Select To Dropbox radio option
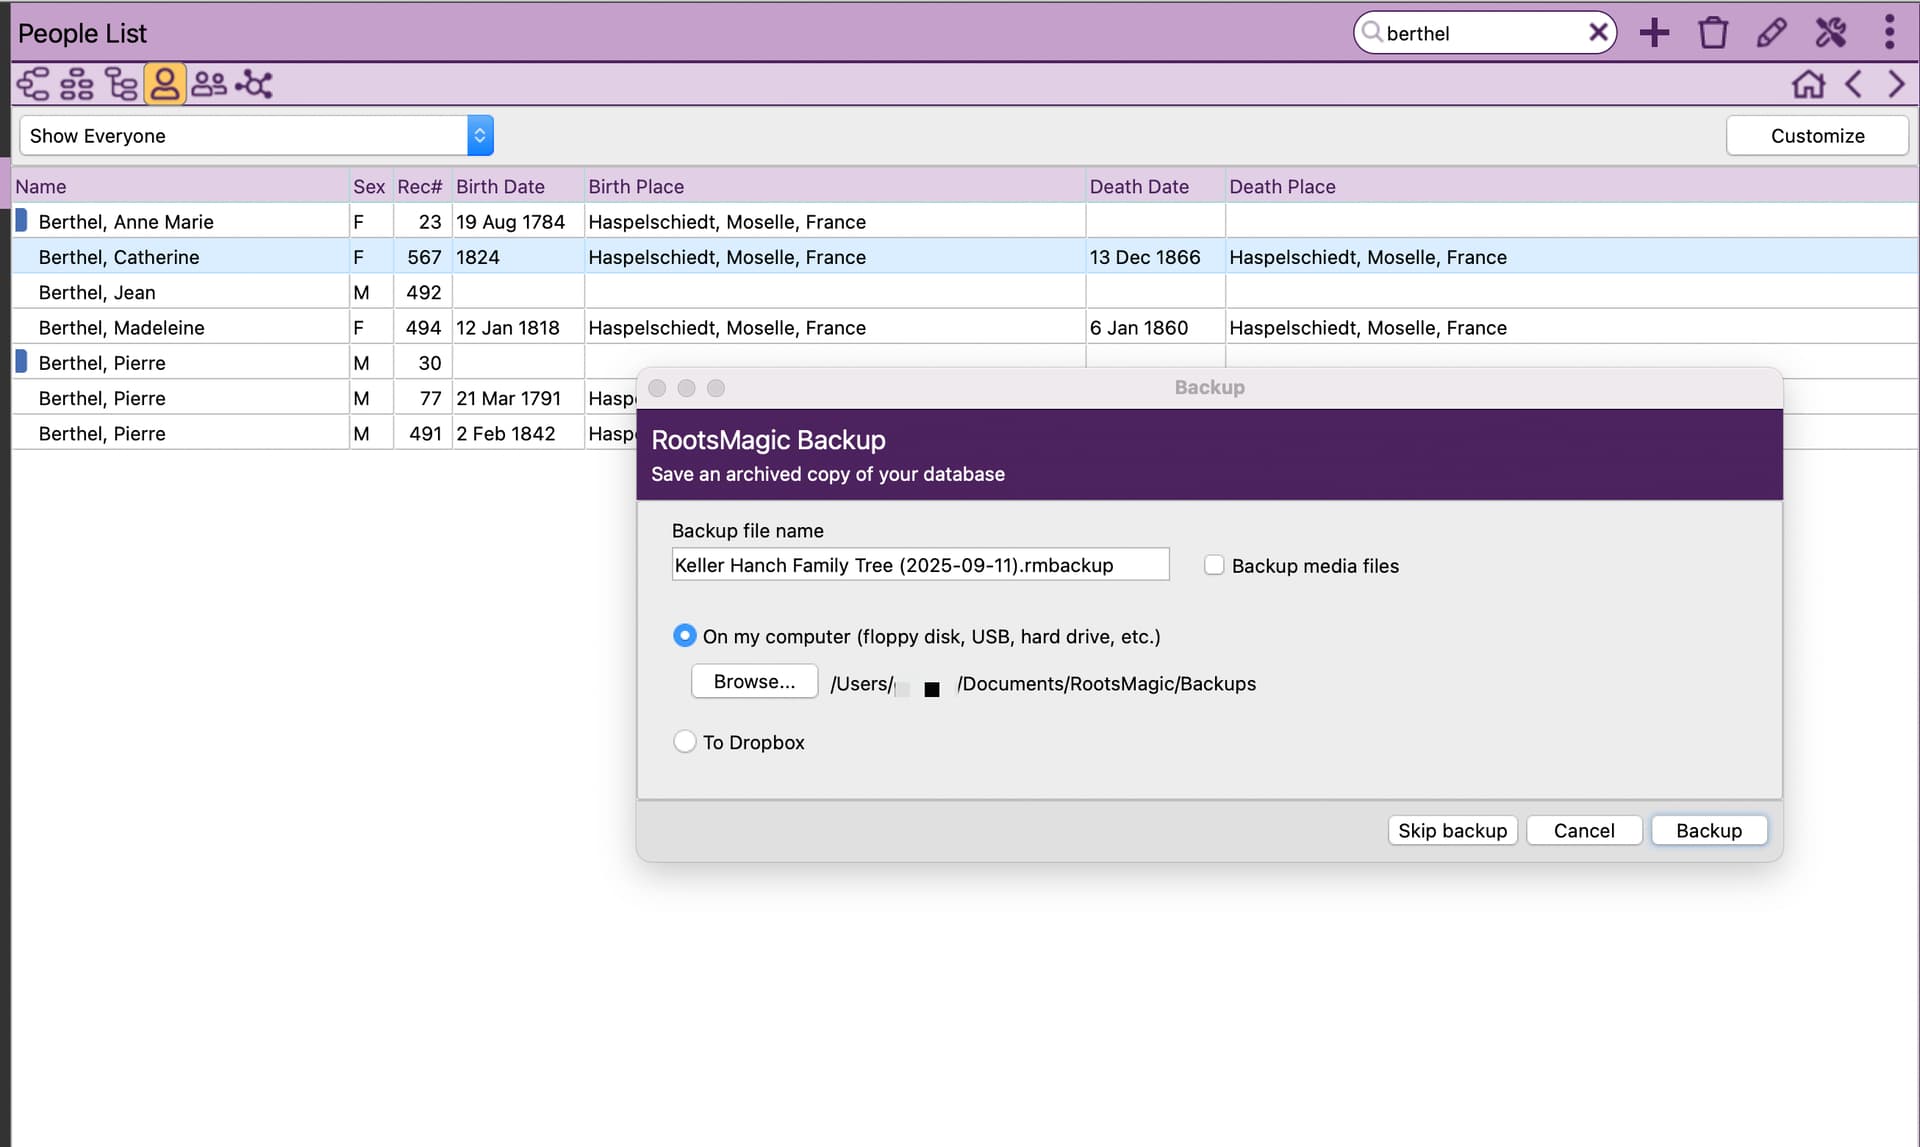The width and height of the screenshot is (1920, 1147). pyautogui.click(x=685, y=742)
